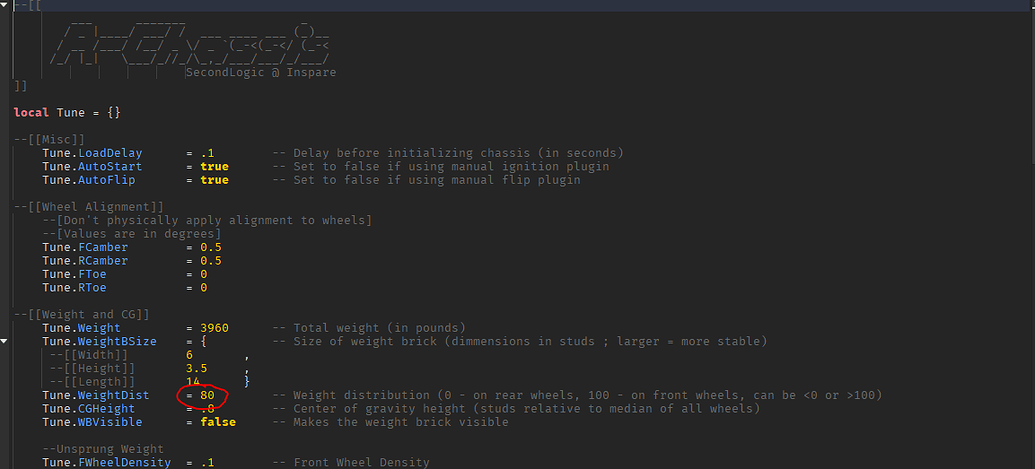The image size is (1035, 469).
Task: Collapse the header comment block fold arrow
Action: 5,6
